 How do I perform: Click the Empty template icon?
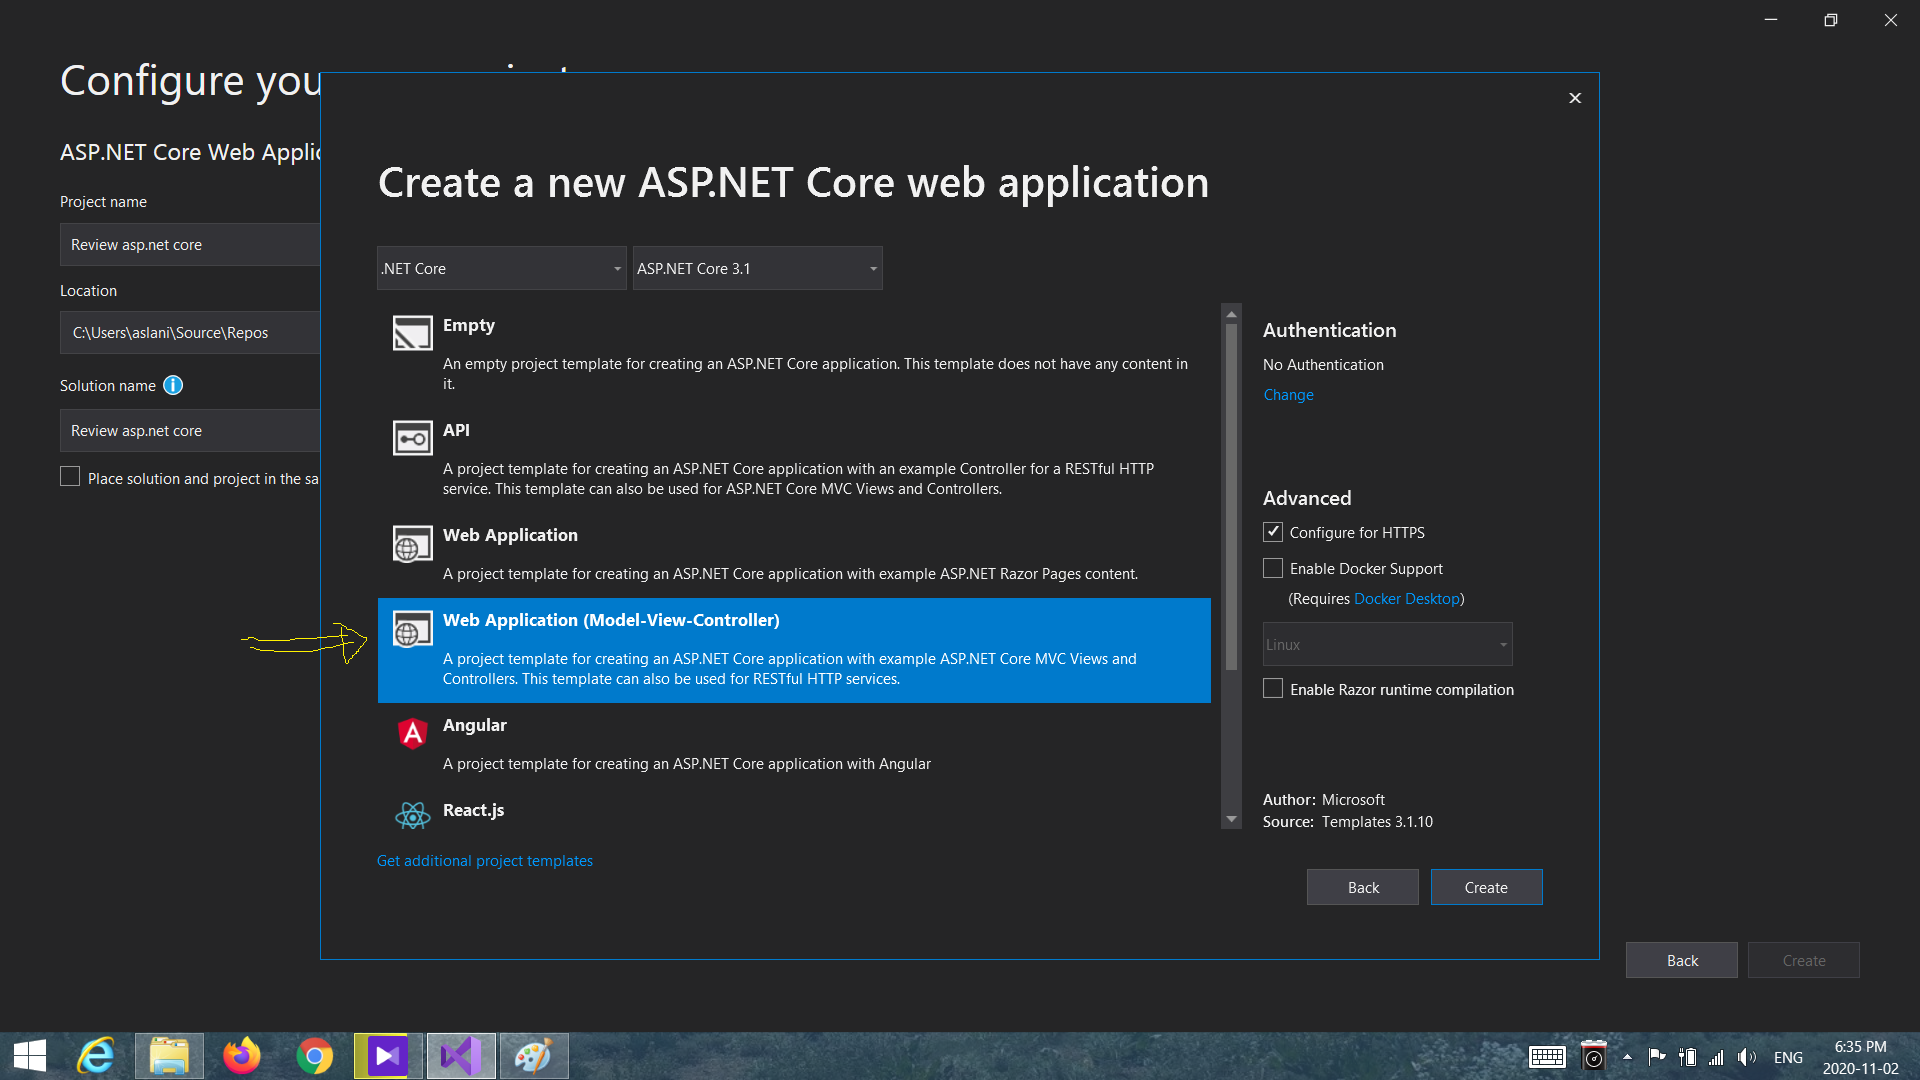[412, 332]
